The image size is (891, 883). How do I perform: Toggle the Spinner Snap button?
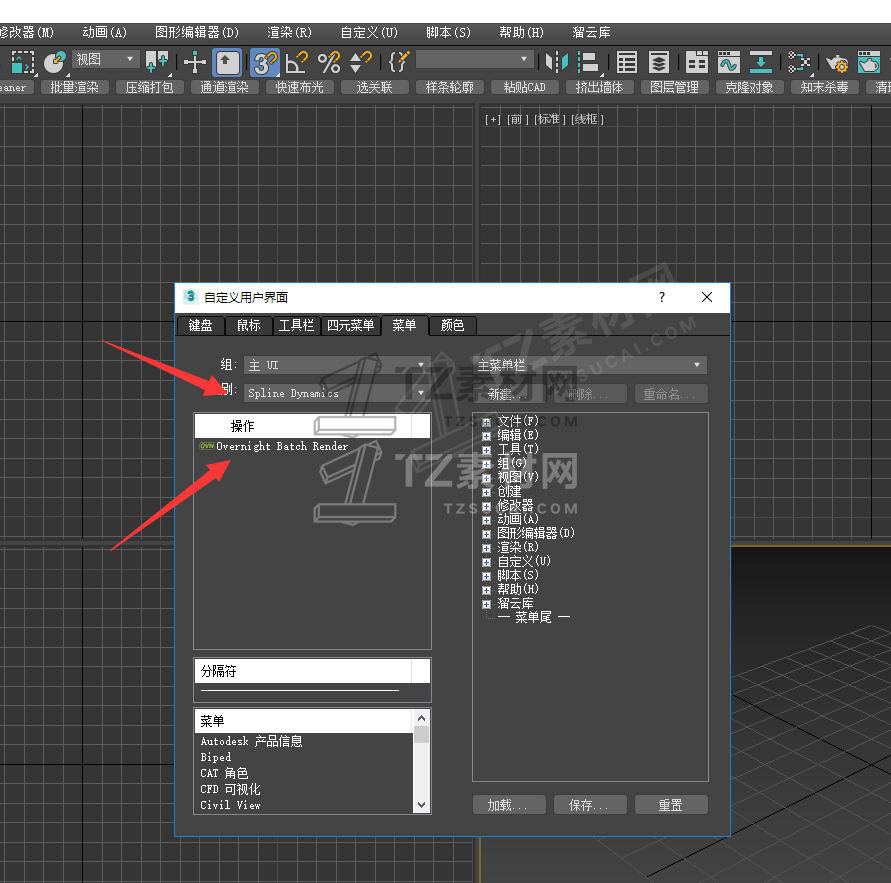[360, 62]
